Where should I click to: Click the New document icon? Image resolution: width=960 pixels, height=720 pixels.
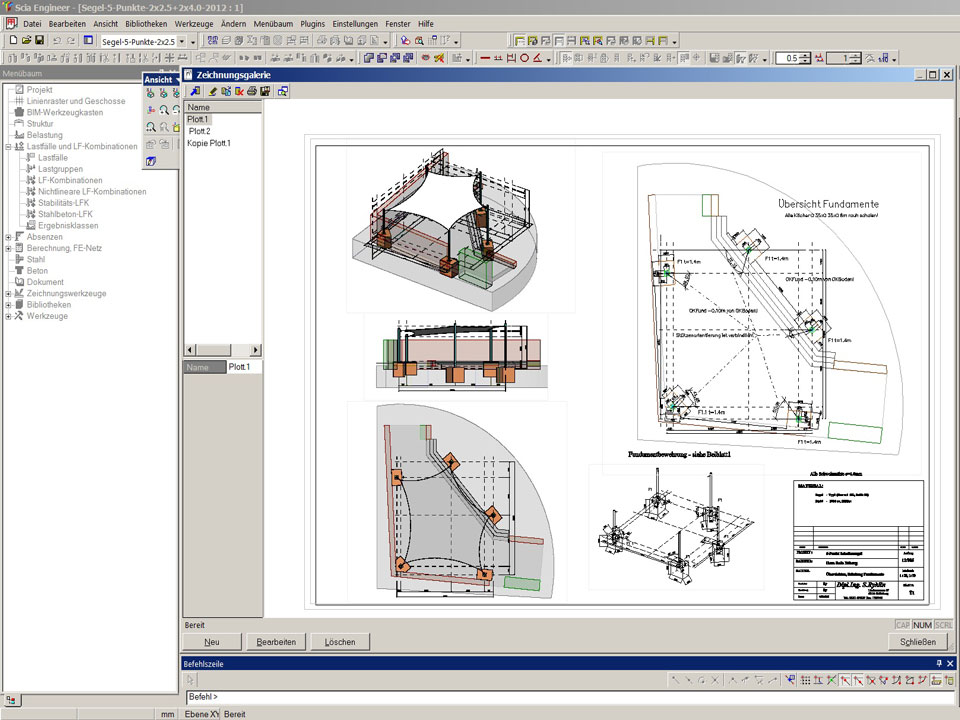point(13,41)
